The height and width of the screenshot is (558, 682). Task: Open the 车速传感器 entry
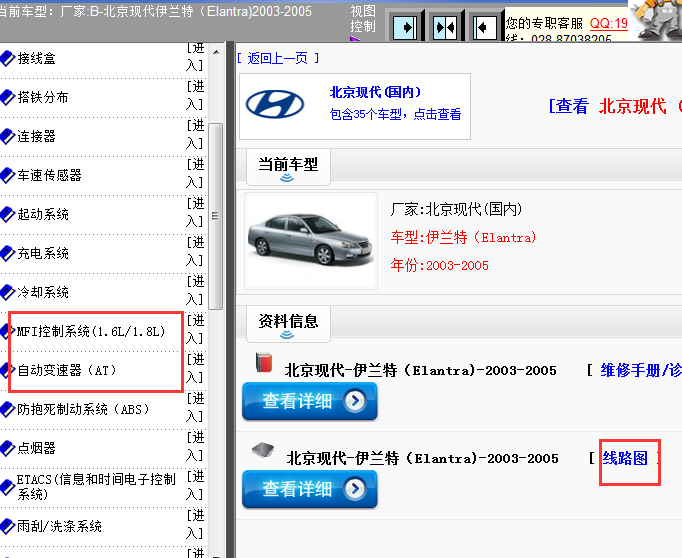point(50,175)
